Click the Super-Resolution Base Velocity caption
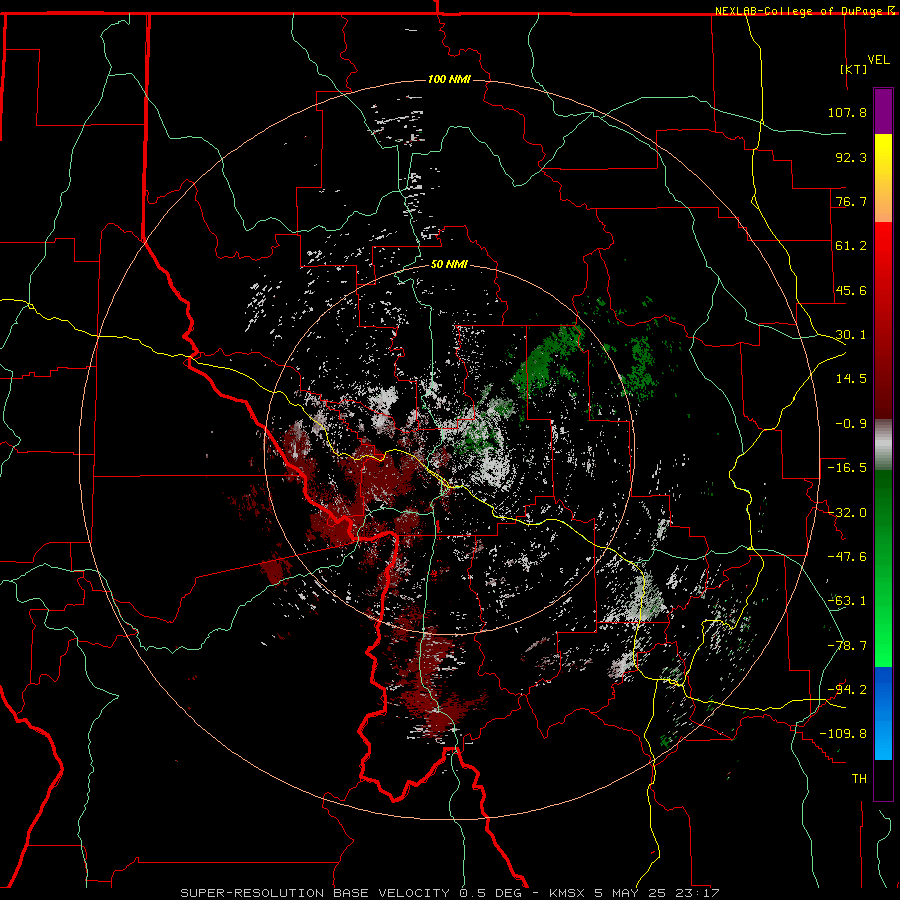Viewport: 900px width, 900px height. coord(449,893)
